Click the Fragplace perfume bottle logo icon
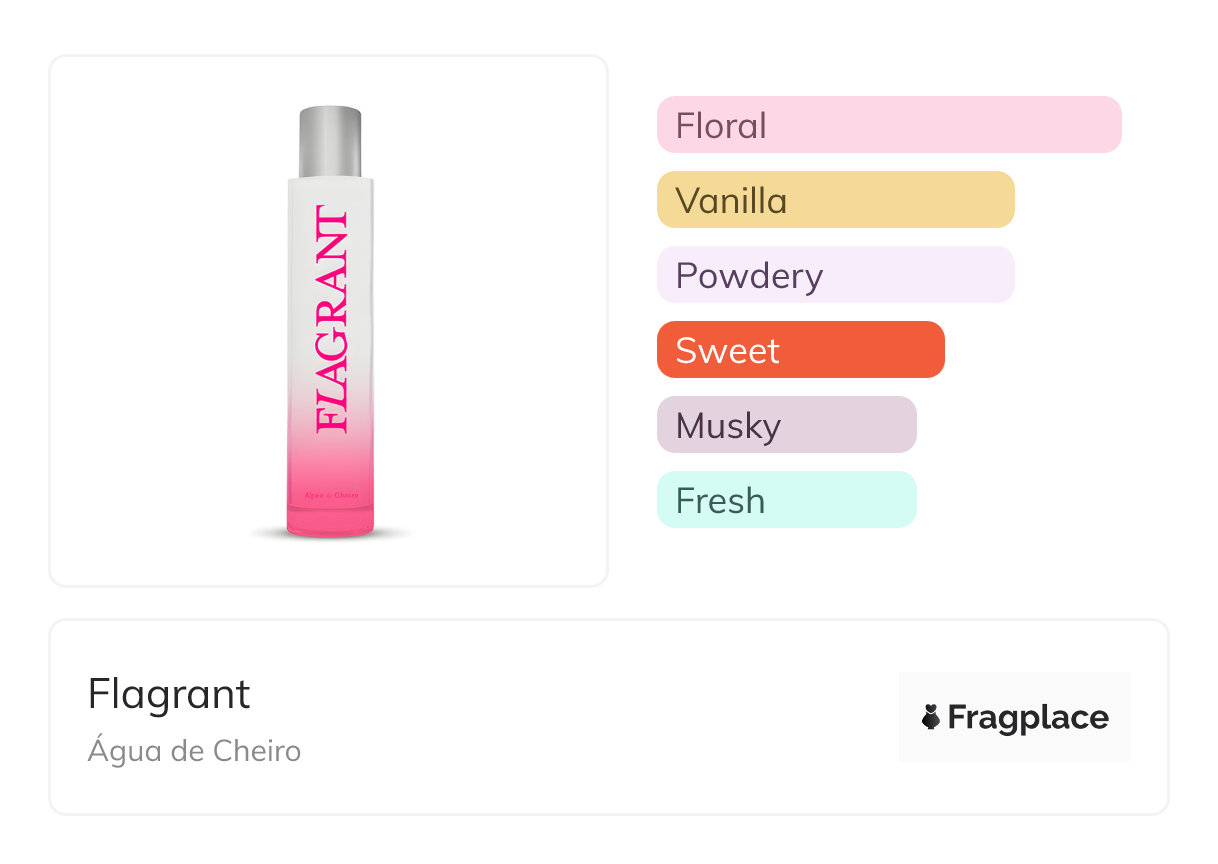Viewport: 1218px width, 864px height. coord(931,717)
